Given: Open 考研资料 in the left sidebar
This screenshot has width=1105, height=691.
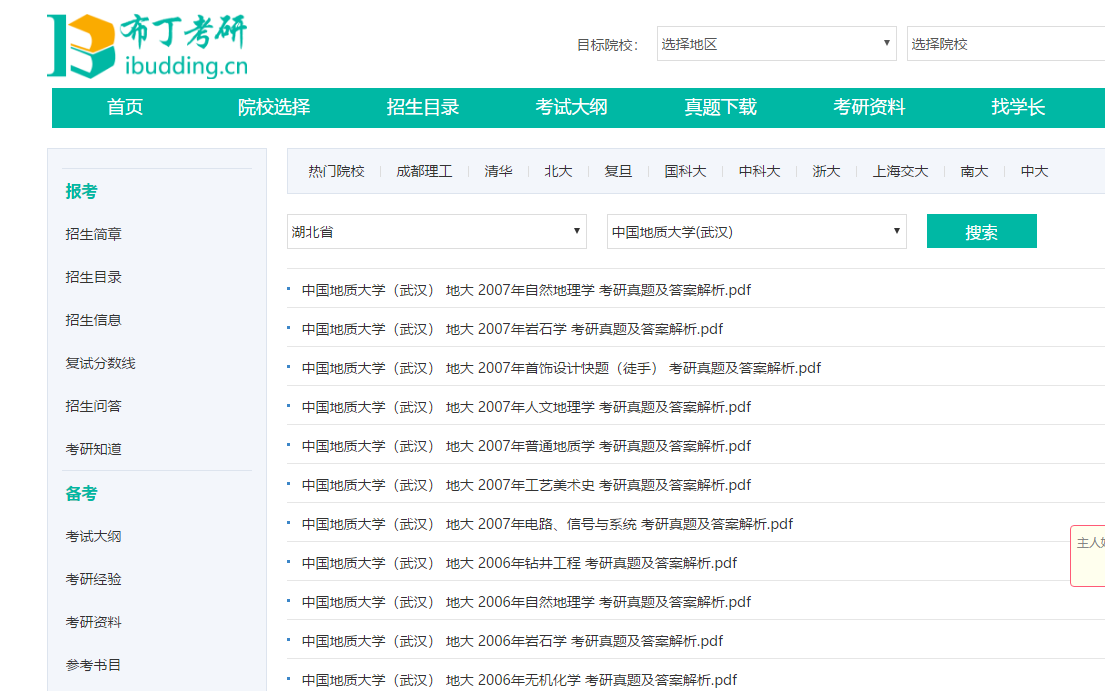Looking at the screenshot, I should 94,622.
